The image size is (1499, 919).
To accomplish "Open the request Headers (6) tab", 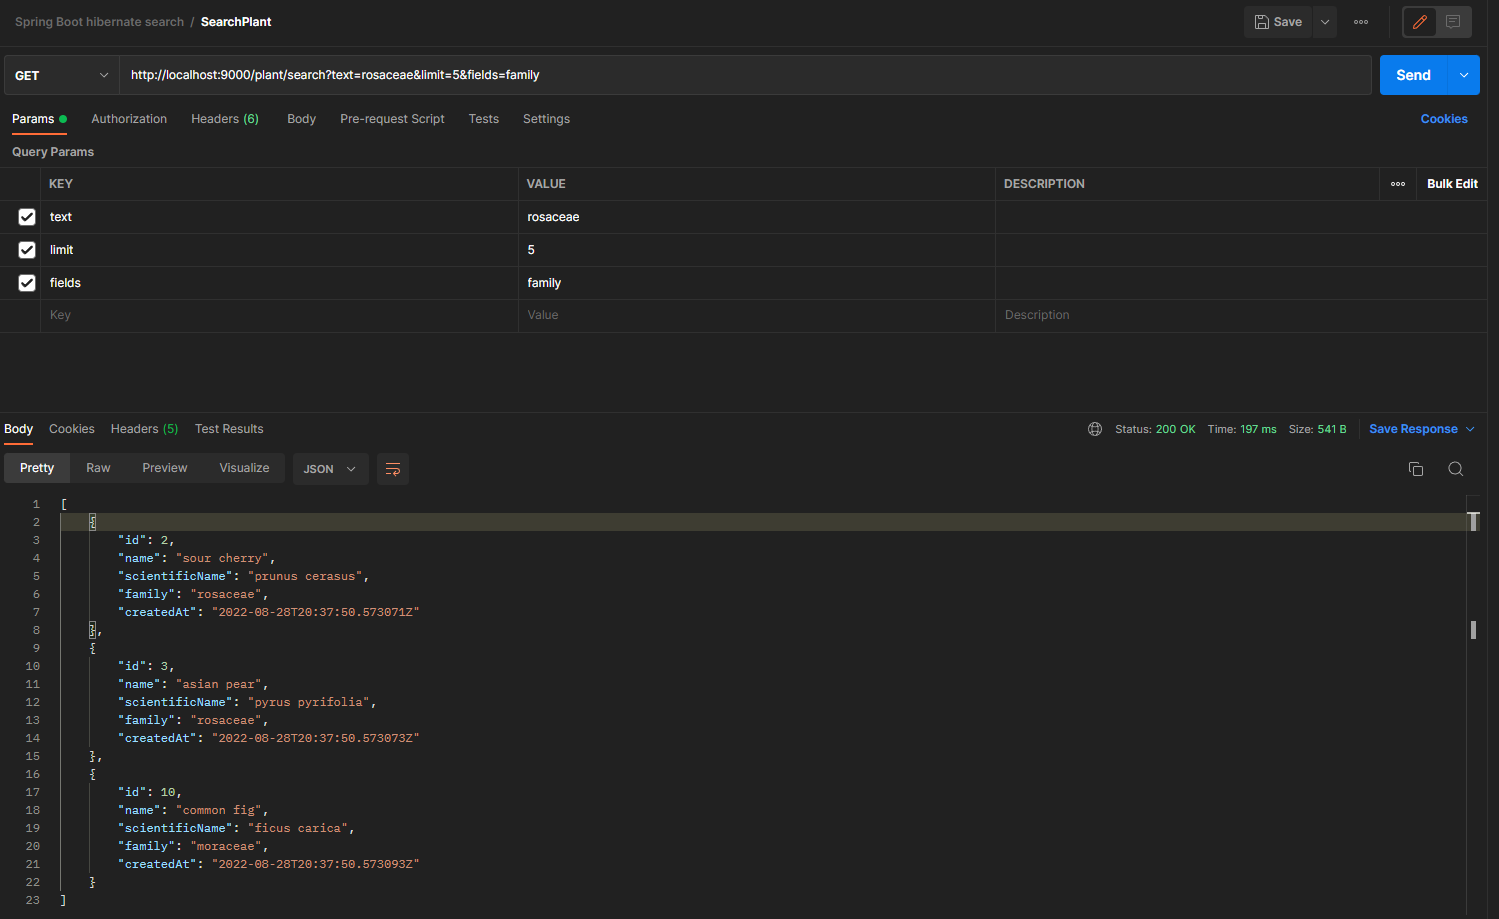I will (225, 119).
